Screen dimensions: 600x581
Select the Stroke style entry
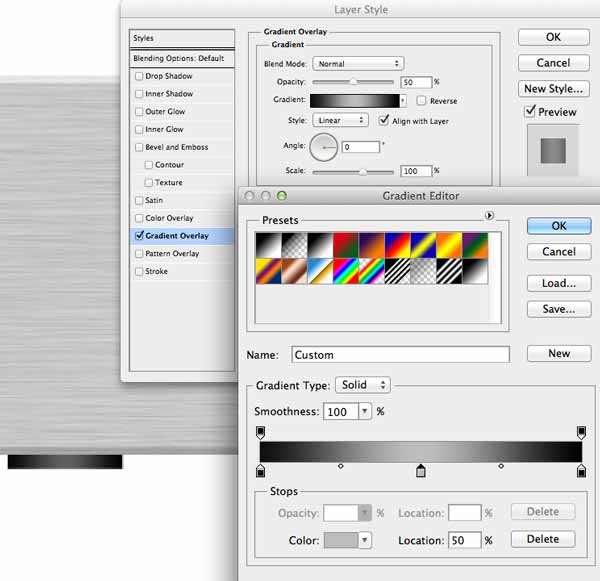(157, 271)
